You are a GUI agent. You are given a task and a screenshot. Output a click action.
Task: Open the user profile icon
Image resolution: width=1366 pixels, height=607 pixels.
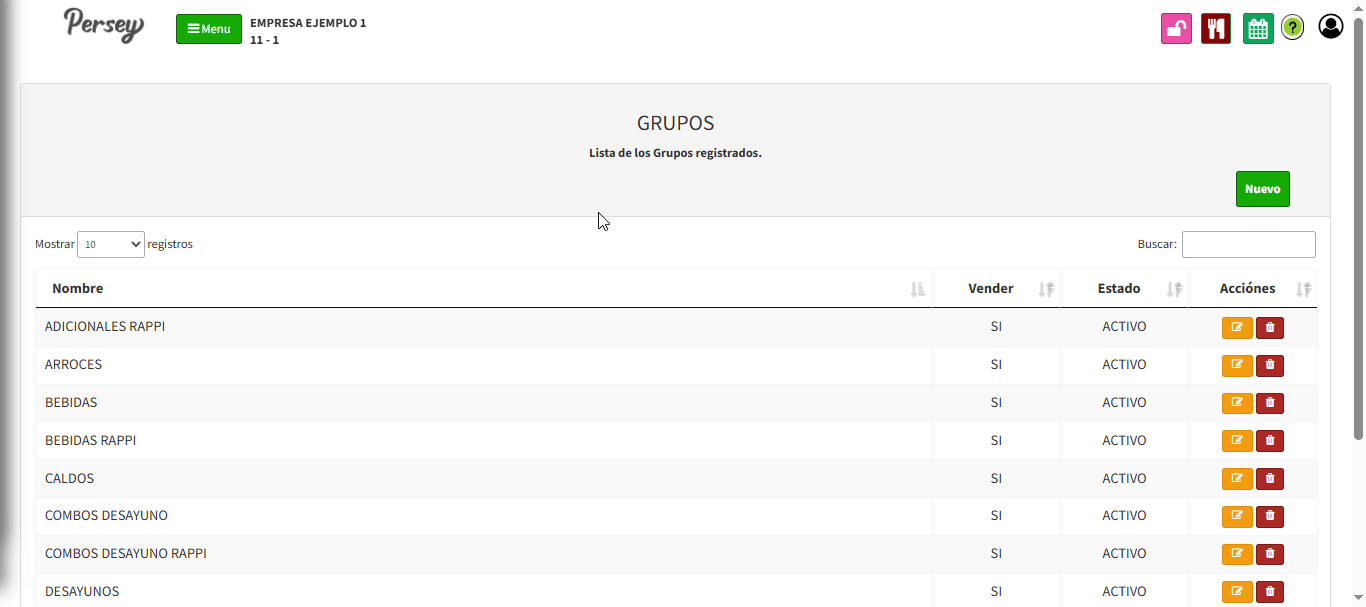point(1330,26)
